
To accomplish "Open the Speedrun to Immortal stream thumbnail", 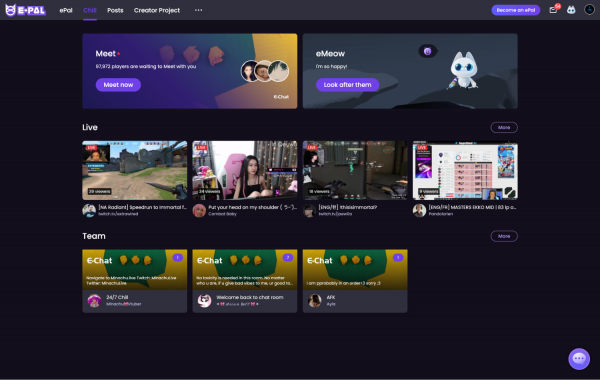I will pyautogui.click(x=135, y=170).
